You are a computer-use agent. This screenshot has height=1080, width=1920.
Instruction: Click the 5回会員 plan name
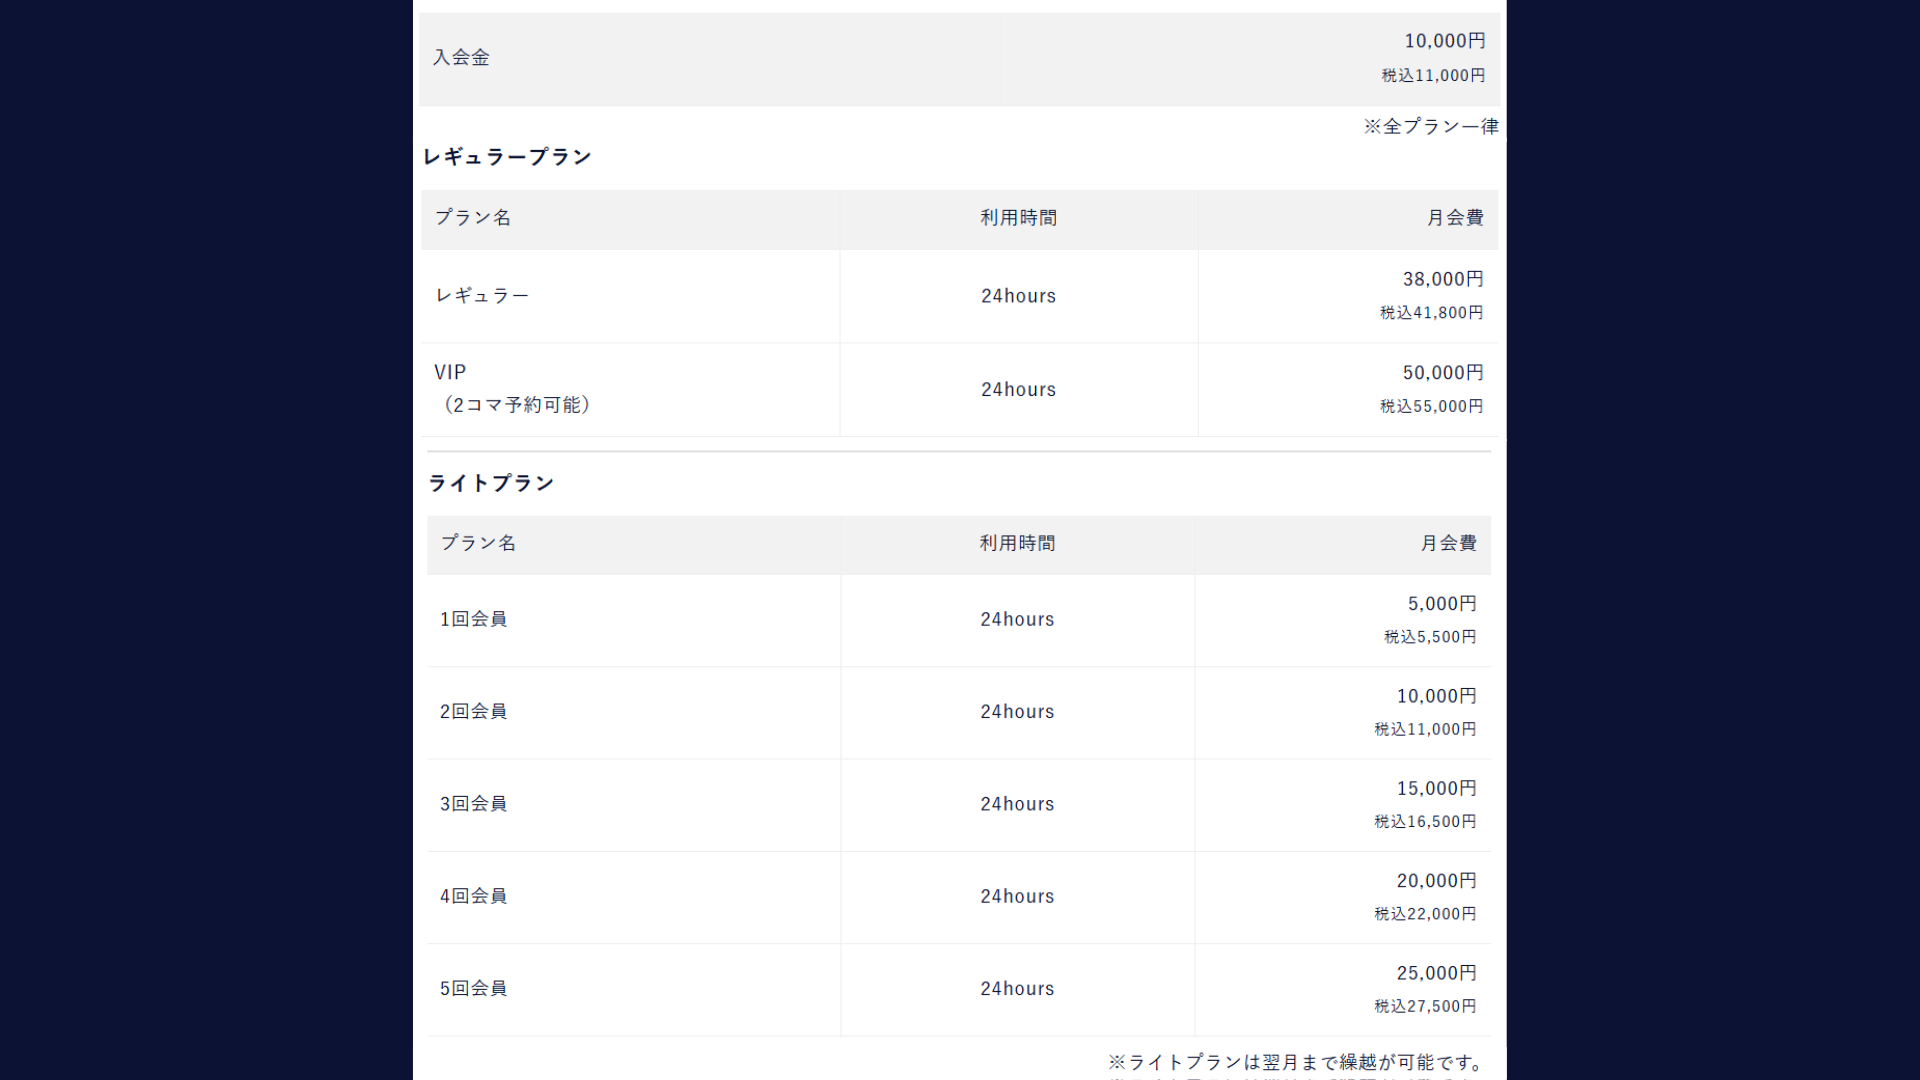click(473, 989)
